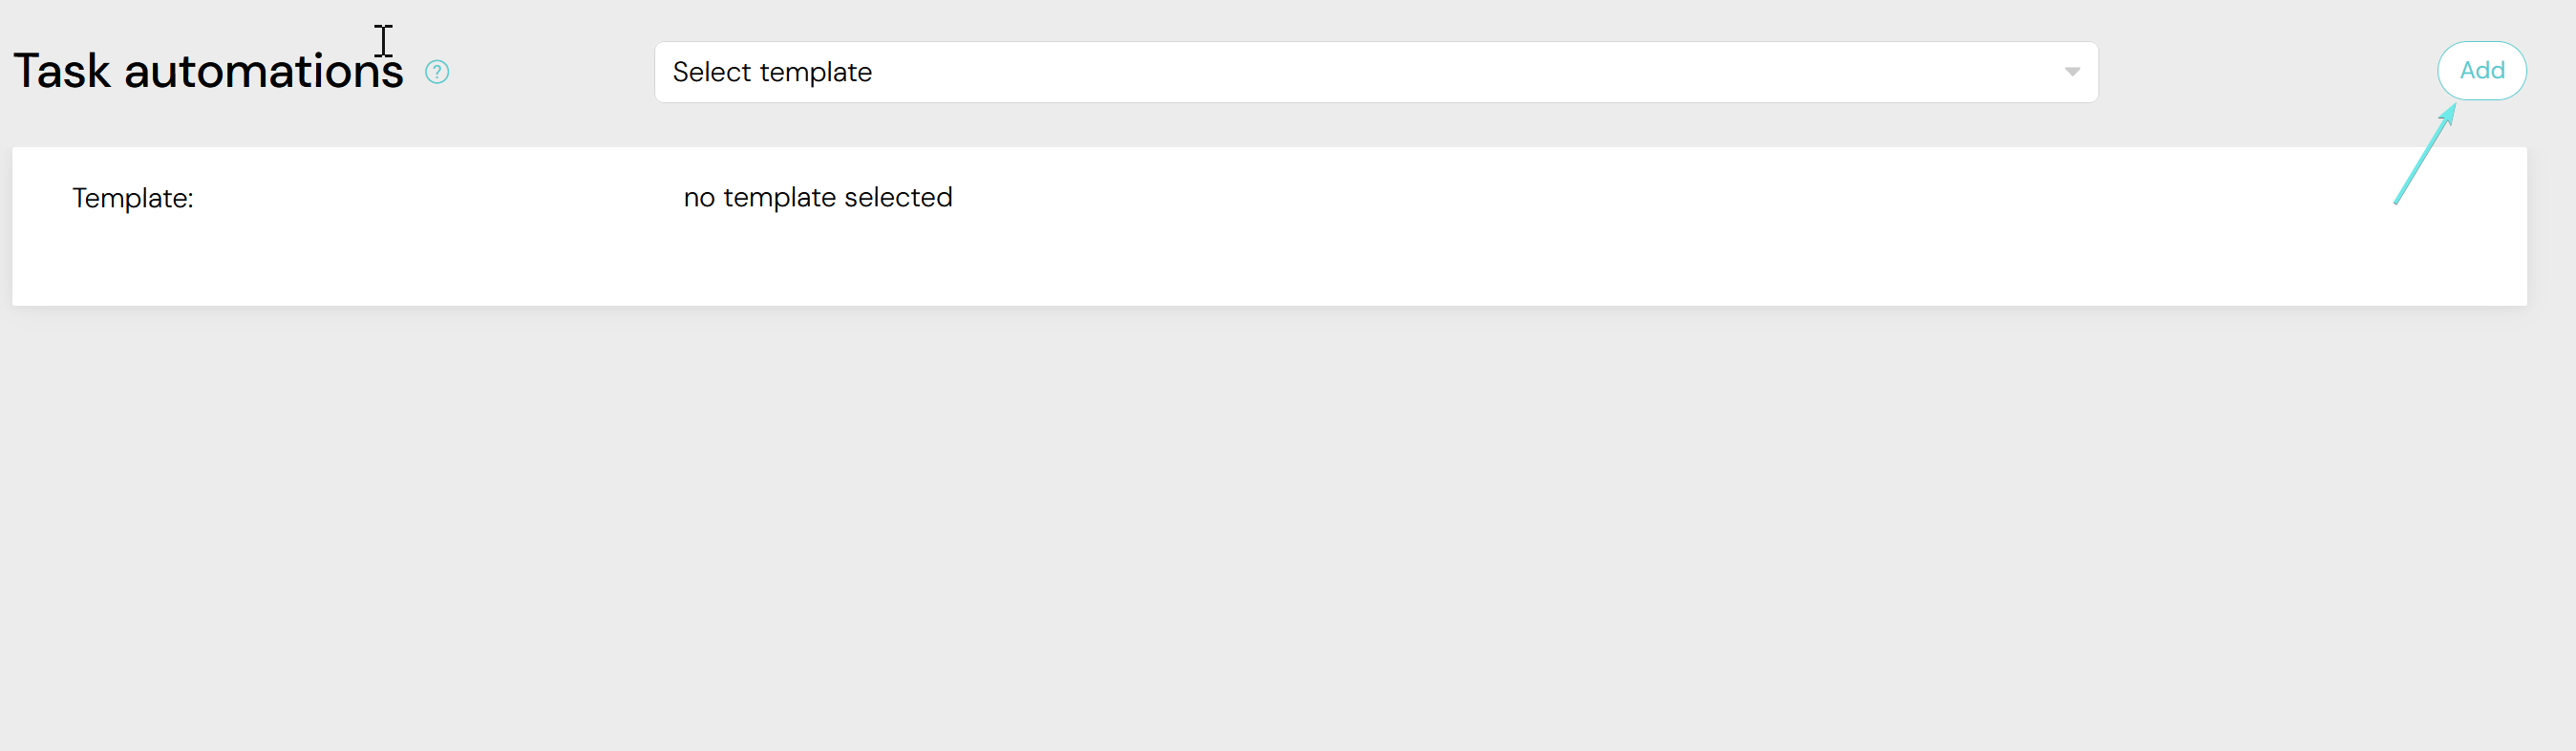Viewport: 2576px width, 751px height.
Task: Click the word "Task" in the title
Action: point(62,72)
